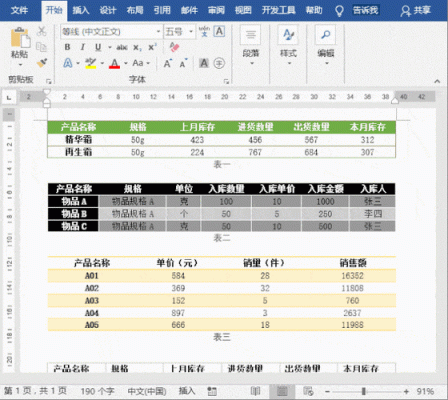
Task: Open the underline style dropdown arrow
Action: pos(109,47)
